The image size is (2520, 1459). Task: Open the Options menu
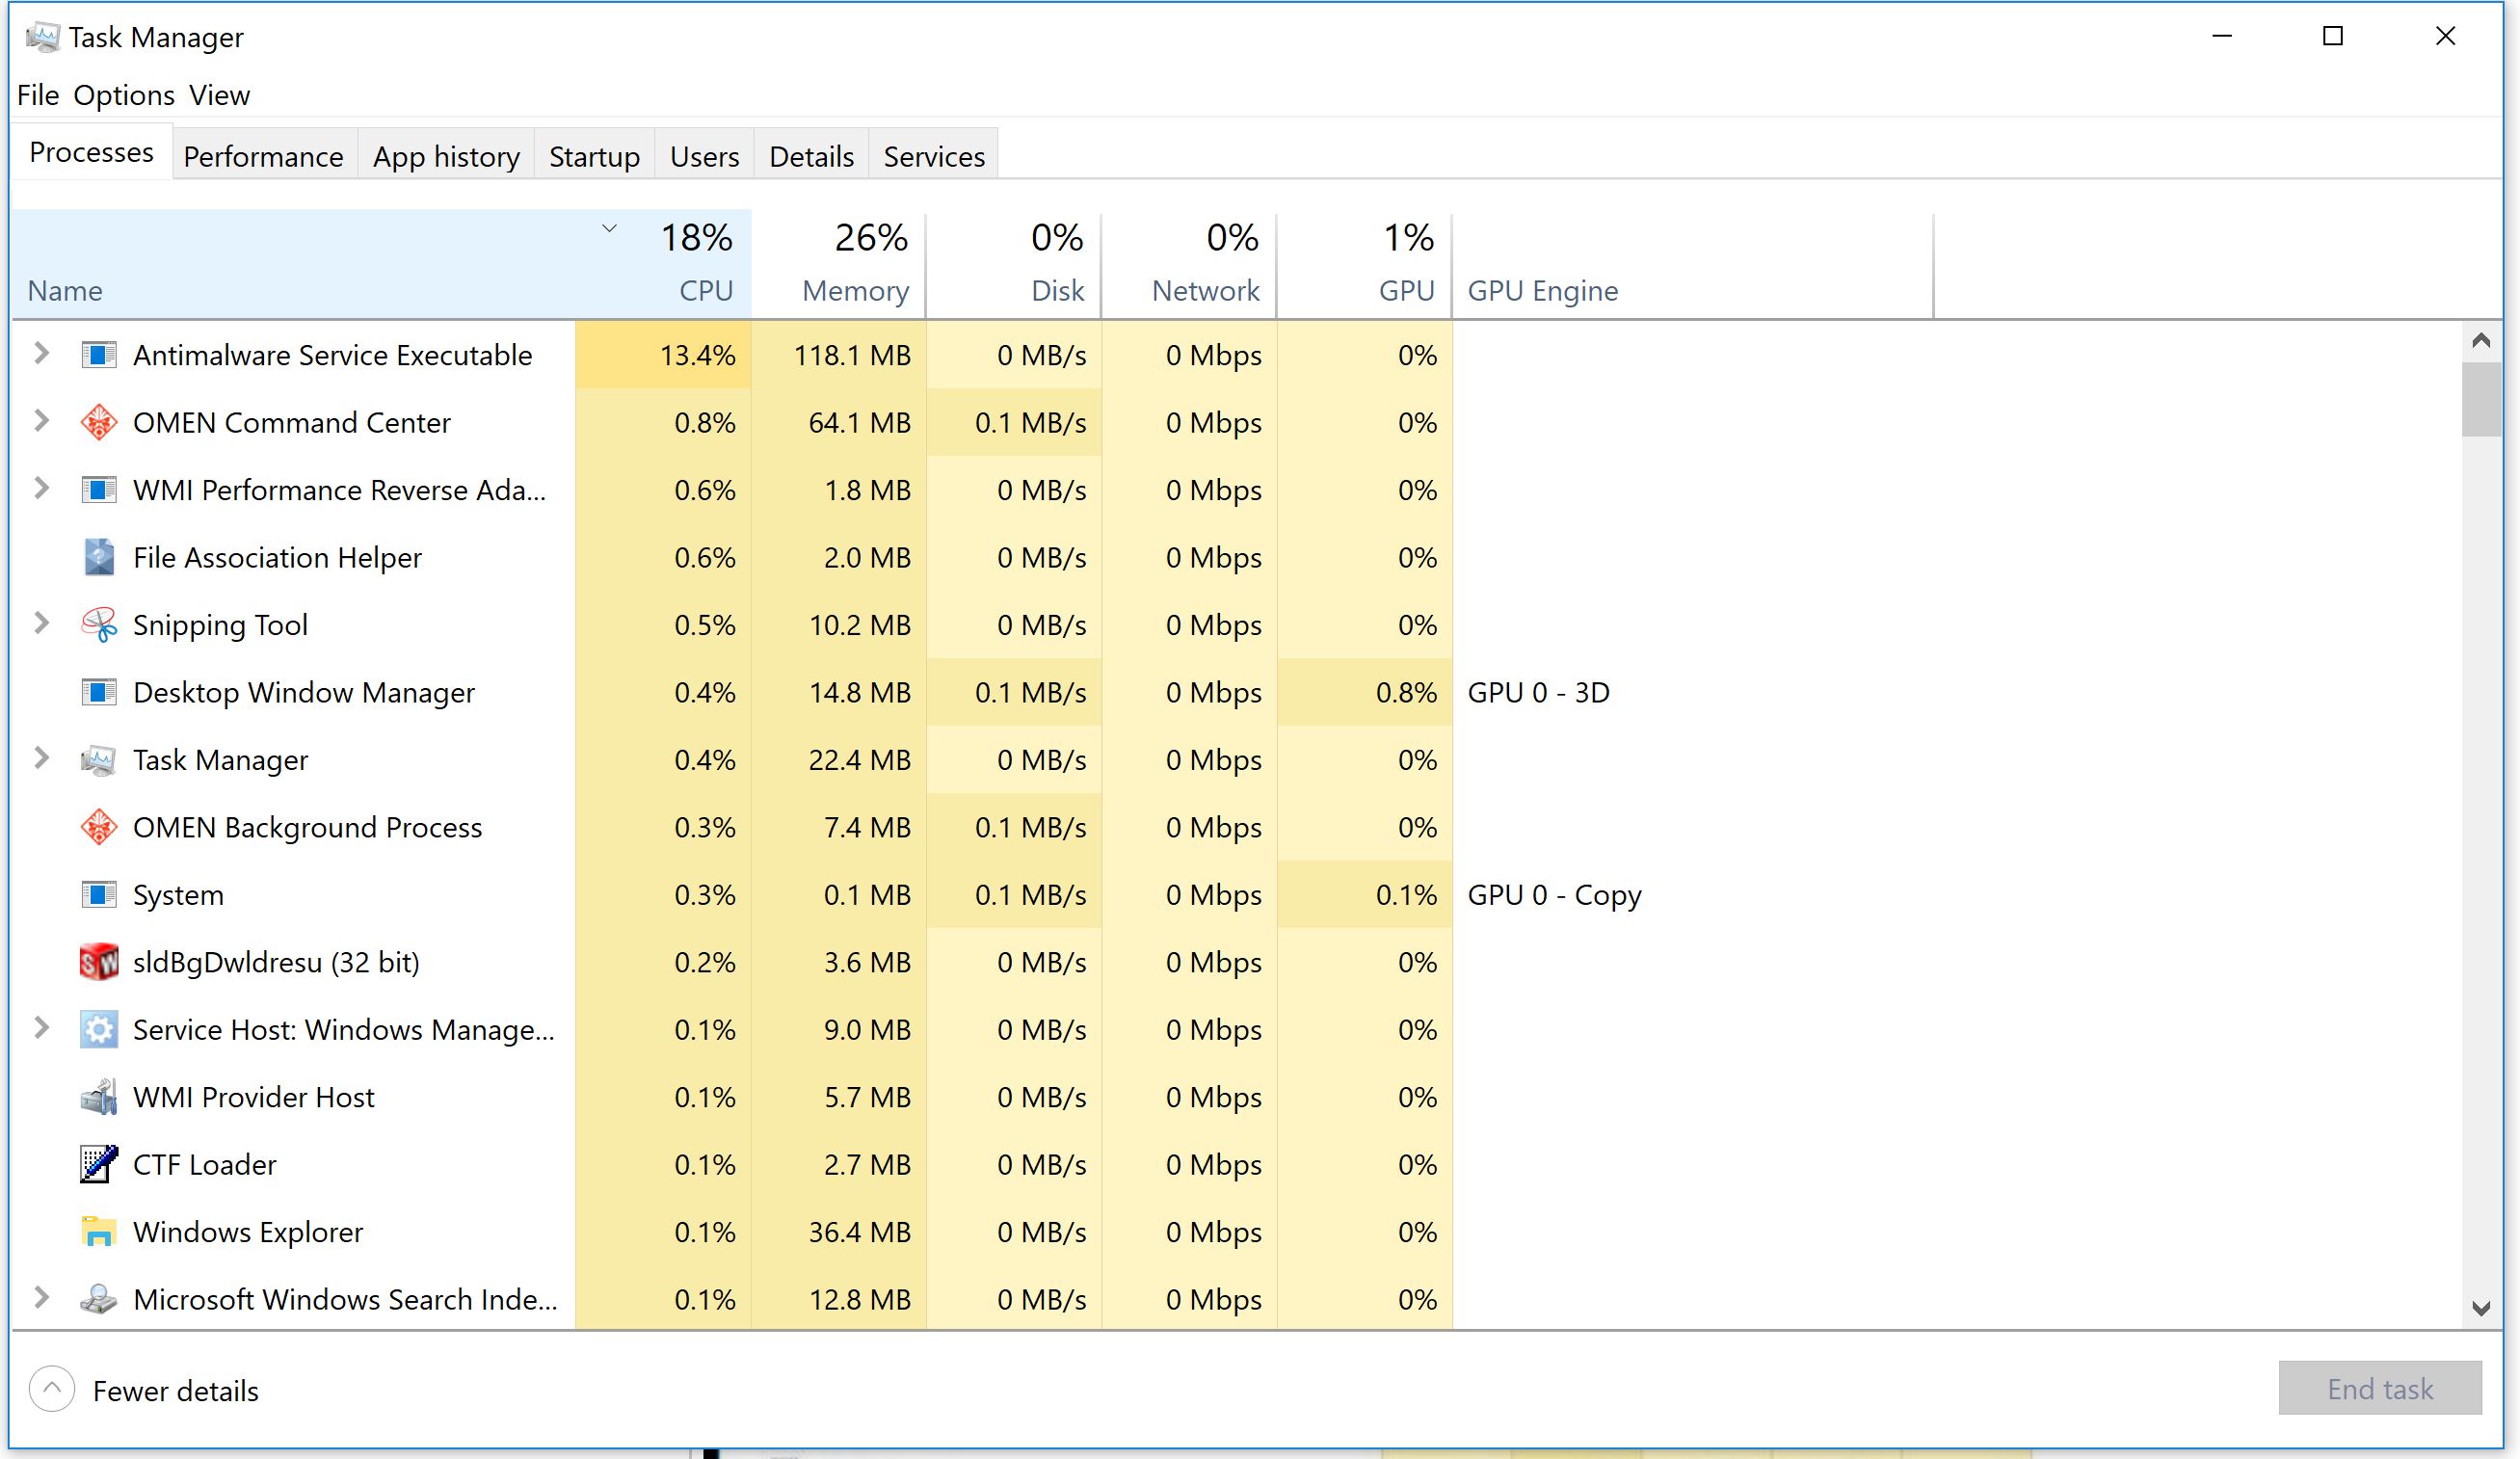[x=124, y=95]
